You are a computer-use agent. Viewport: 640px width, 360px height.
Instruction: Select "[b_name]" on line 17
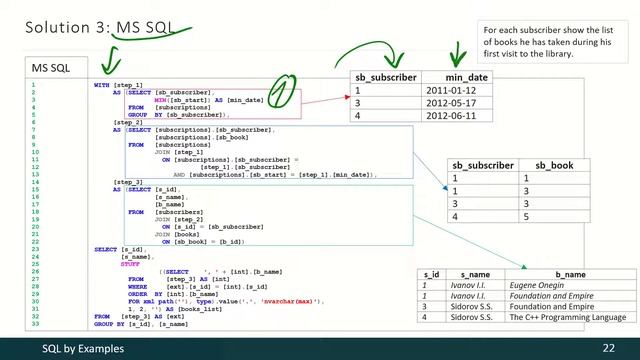pyautogui.click(x=169, y=204)
